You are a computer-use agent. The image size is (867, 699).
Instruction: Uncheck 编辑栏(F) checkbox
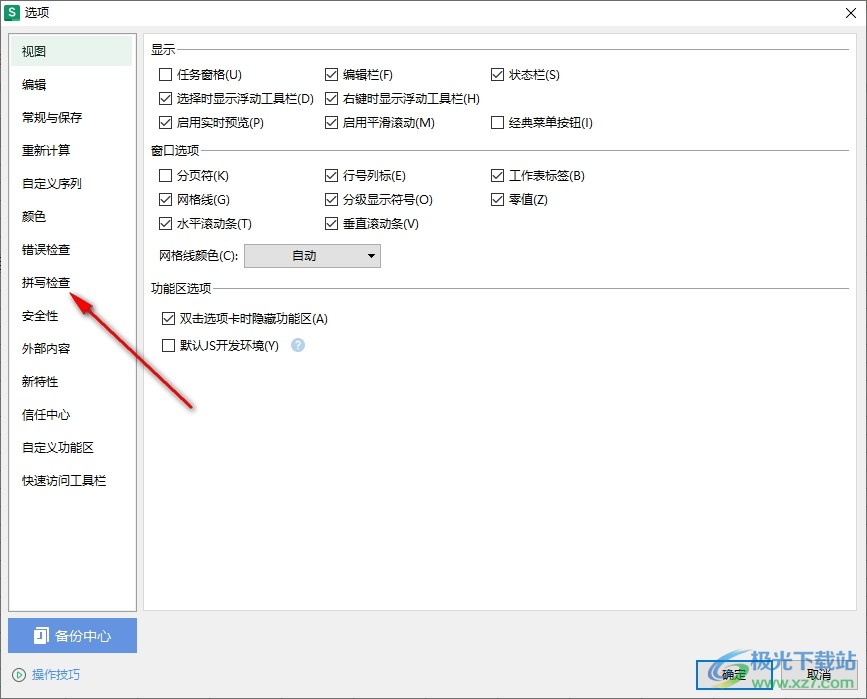(331, 75)
